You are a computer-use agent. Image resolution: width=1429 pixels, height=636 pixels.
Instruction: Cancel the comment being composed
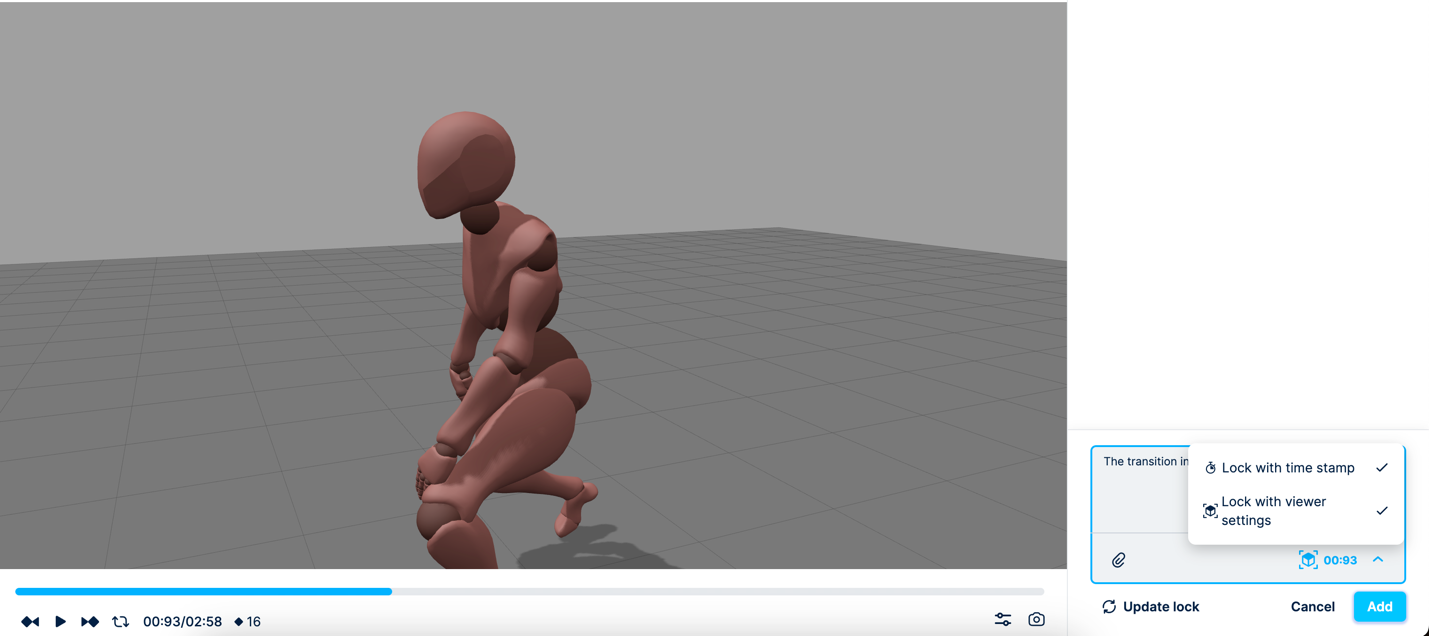click(1312, 606)
